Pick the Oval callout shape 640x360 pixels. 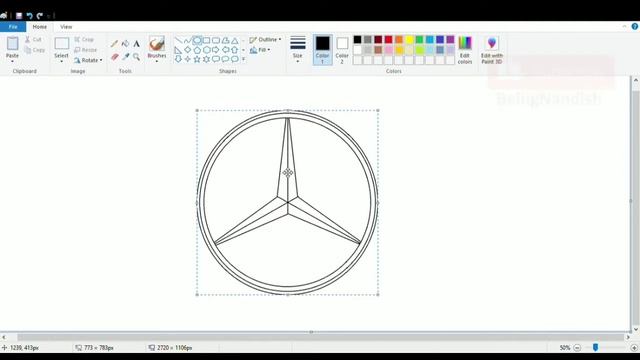[x=225, y=59]
